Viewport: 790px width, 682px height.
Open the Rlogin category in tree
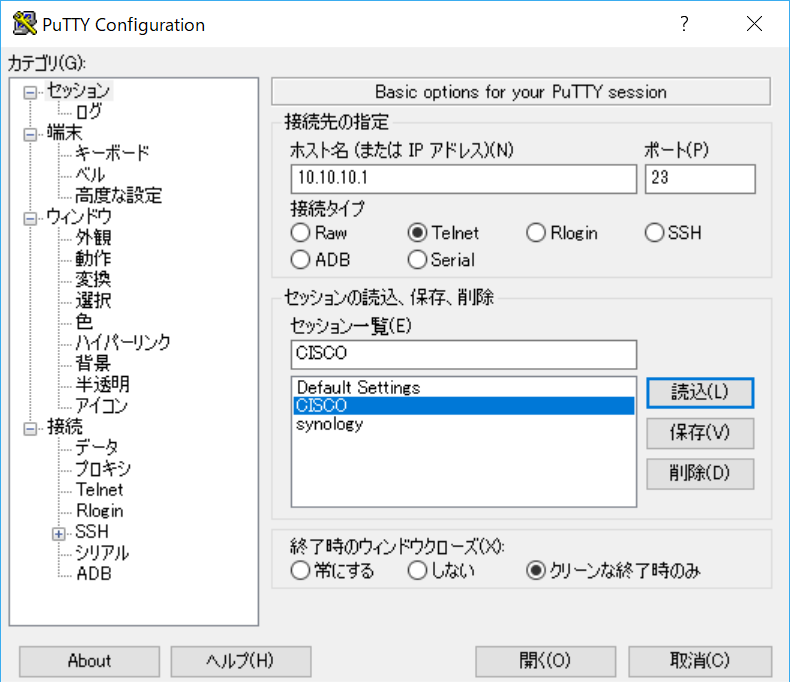[99, 511]
